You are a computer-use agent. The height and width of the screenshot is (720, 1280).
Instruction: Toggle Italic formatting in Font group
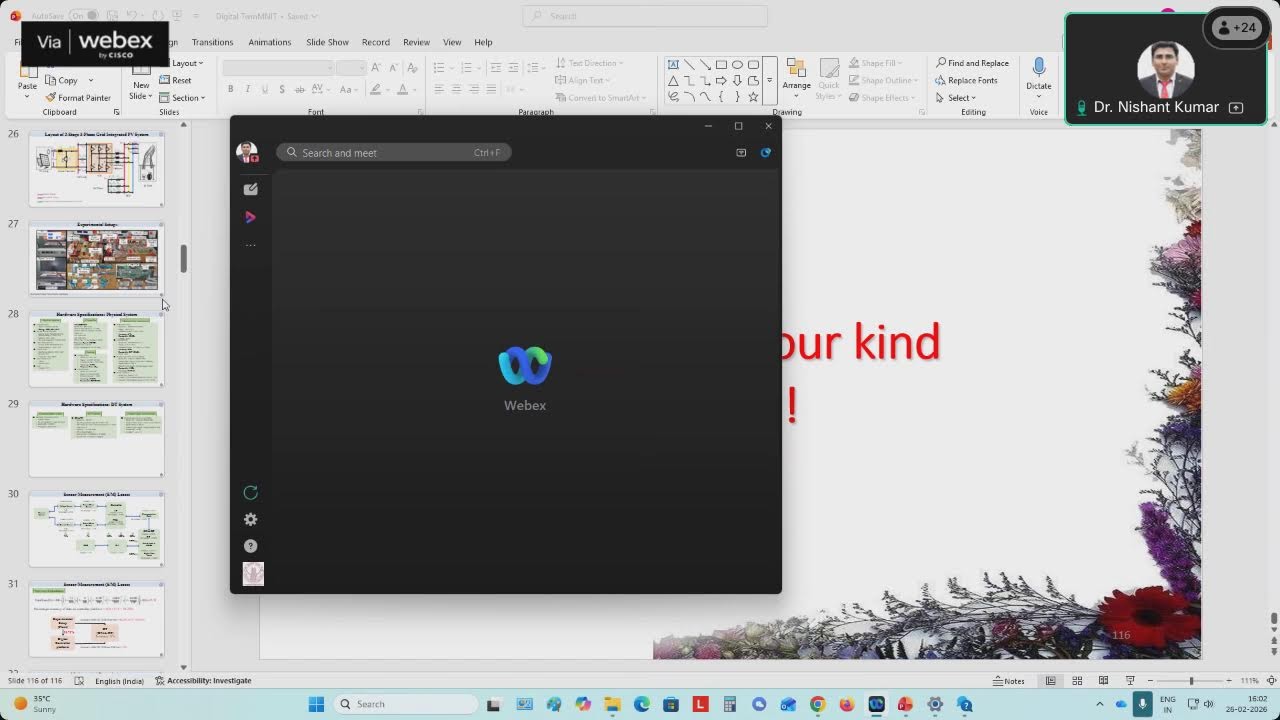pyautogui.click(x=247, y=89)
